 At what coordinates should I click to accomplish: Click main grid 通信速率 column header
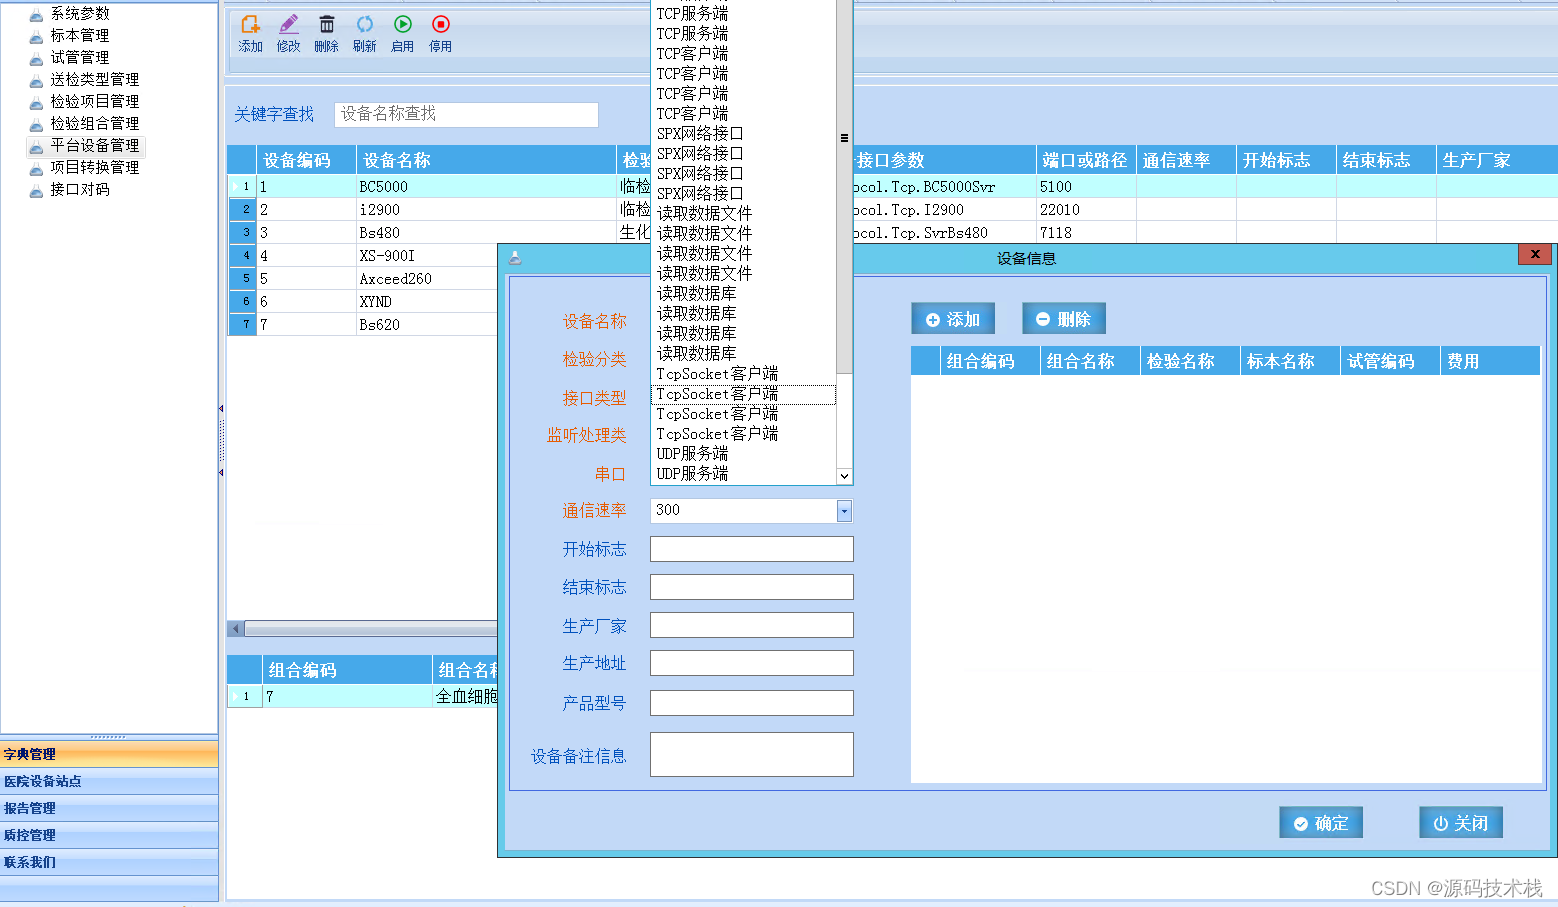pyautogui.click(x=1186, y=160)
